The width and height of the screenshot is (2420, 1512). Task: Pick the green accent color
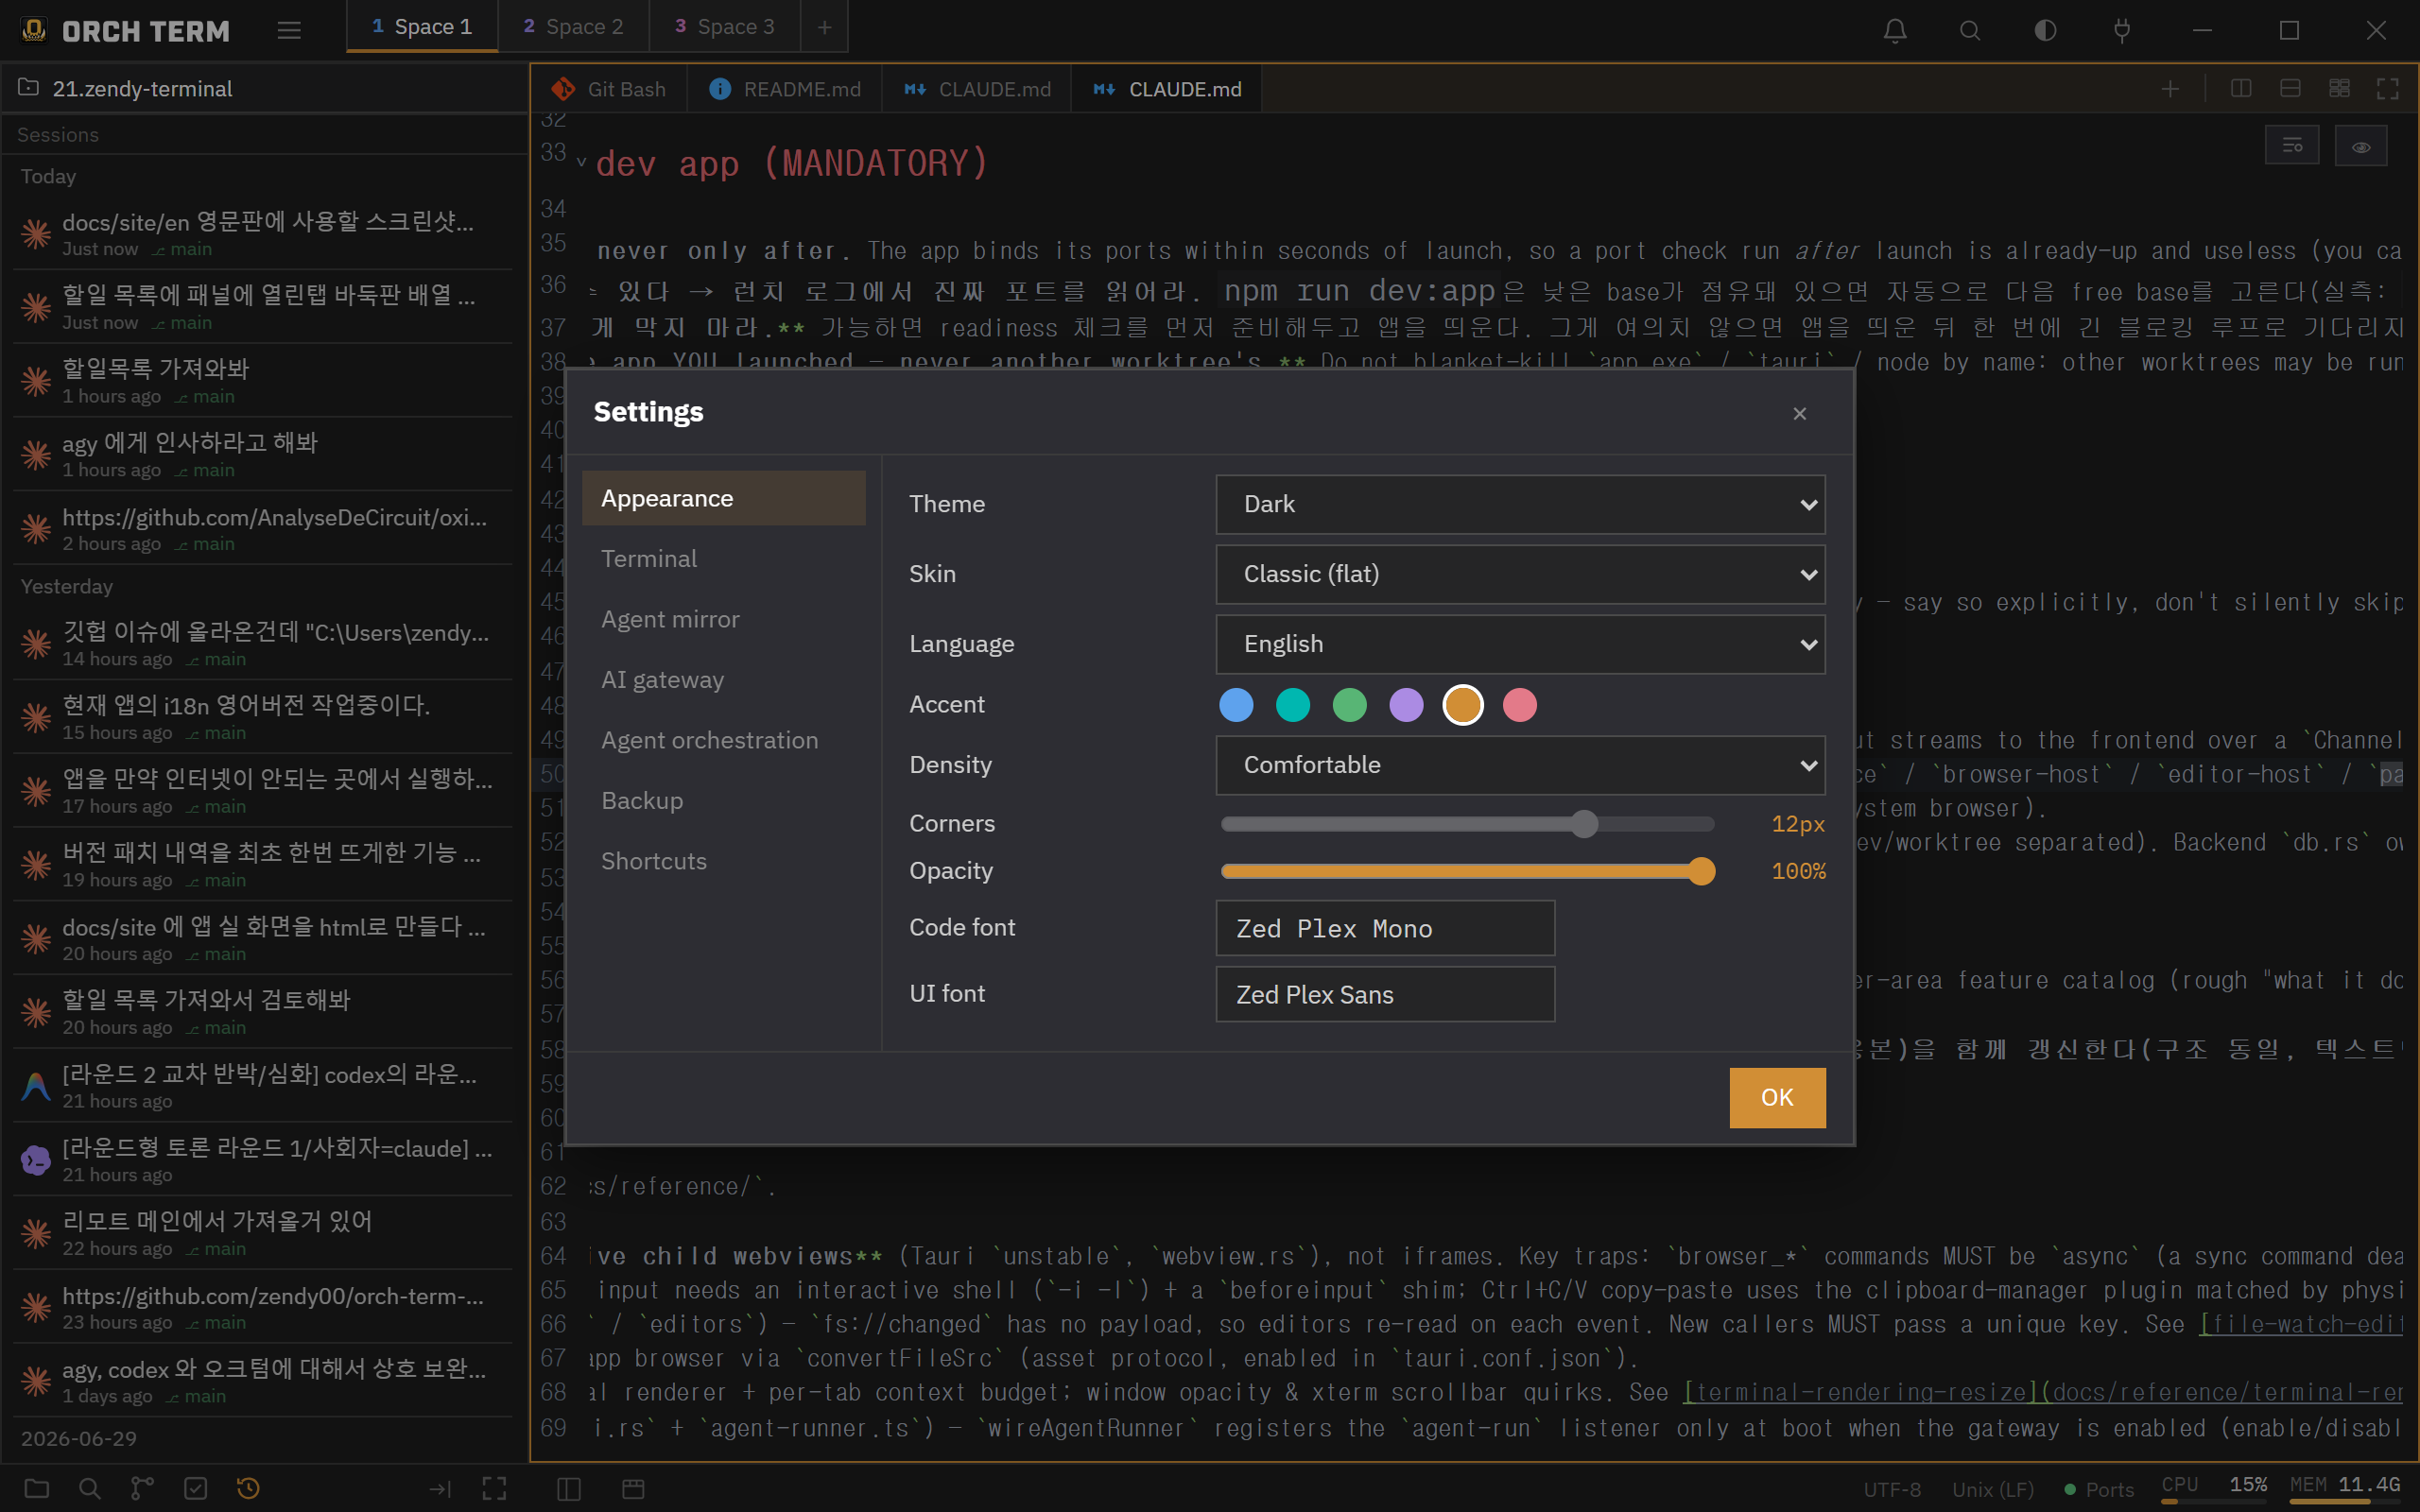click(1350, 705)
